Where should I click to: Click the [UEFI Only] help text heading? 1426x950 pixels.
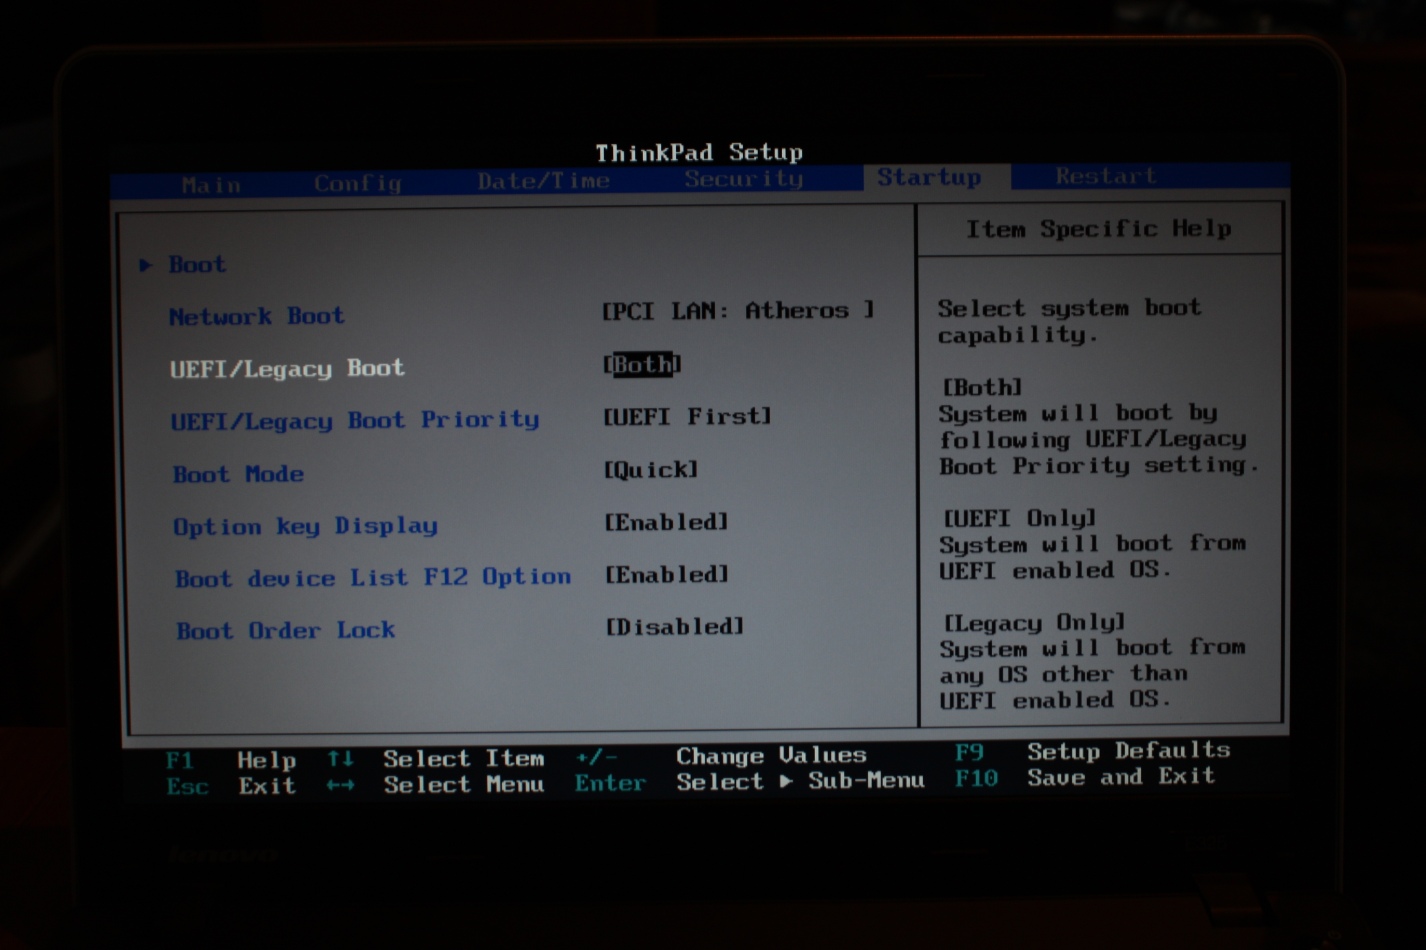[x=1019, y=518]
